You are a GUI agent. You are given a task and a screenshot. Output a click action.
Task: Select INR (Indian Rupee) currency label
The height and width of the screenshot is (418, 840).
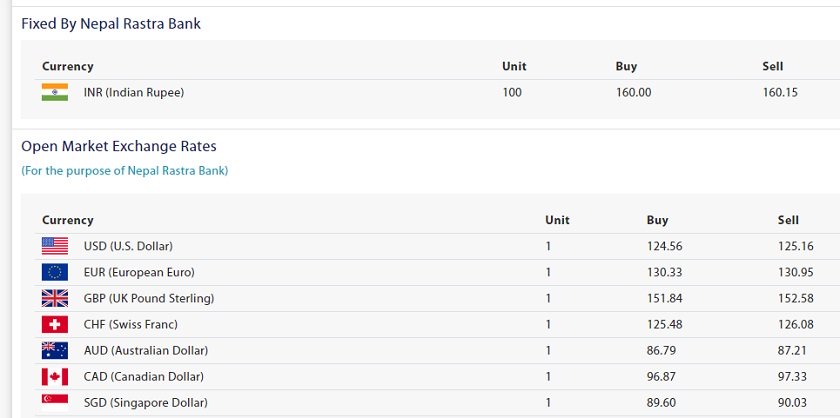(x=134, y=92)
